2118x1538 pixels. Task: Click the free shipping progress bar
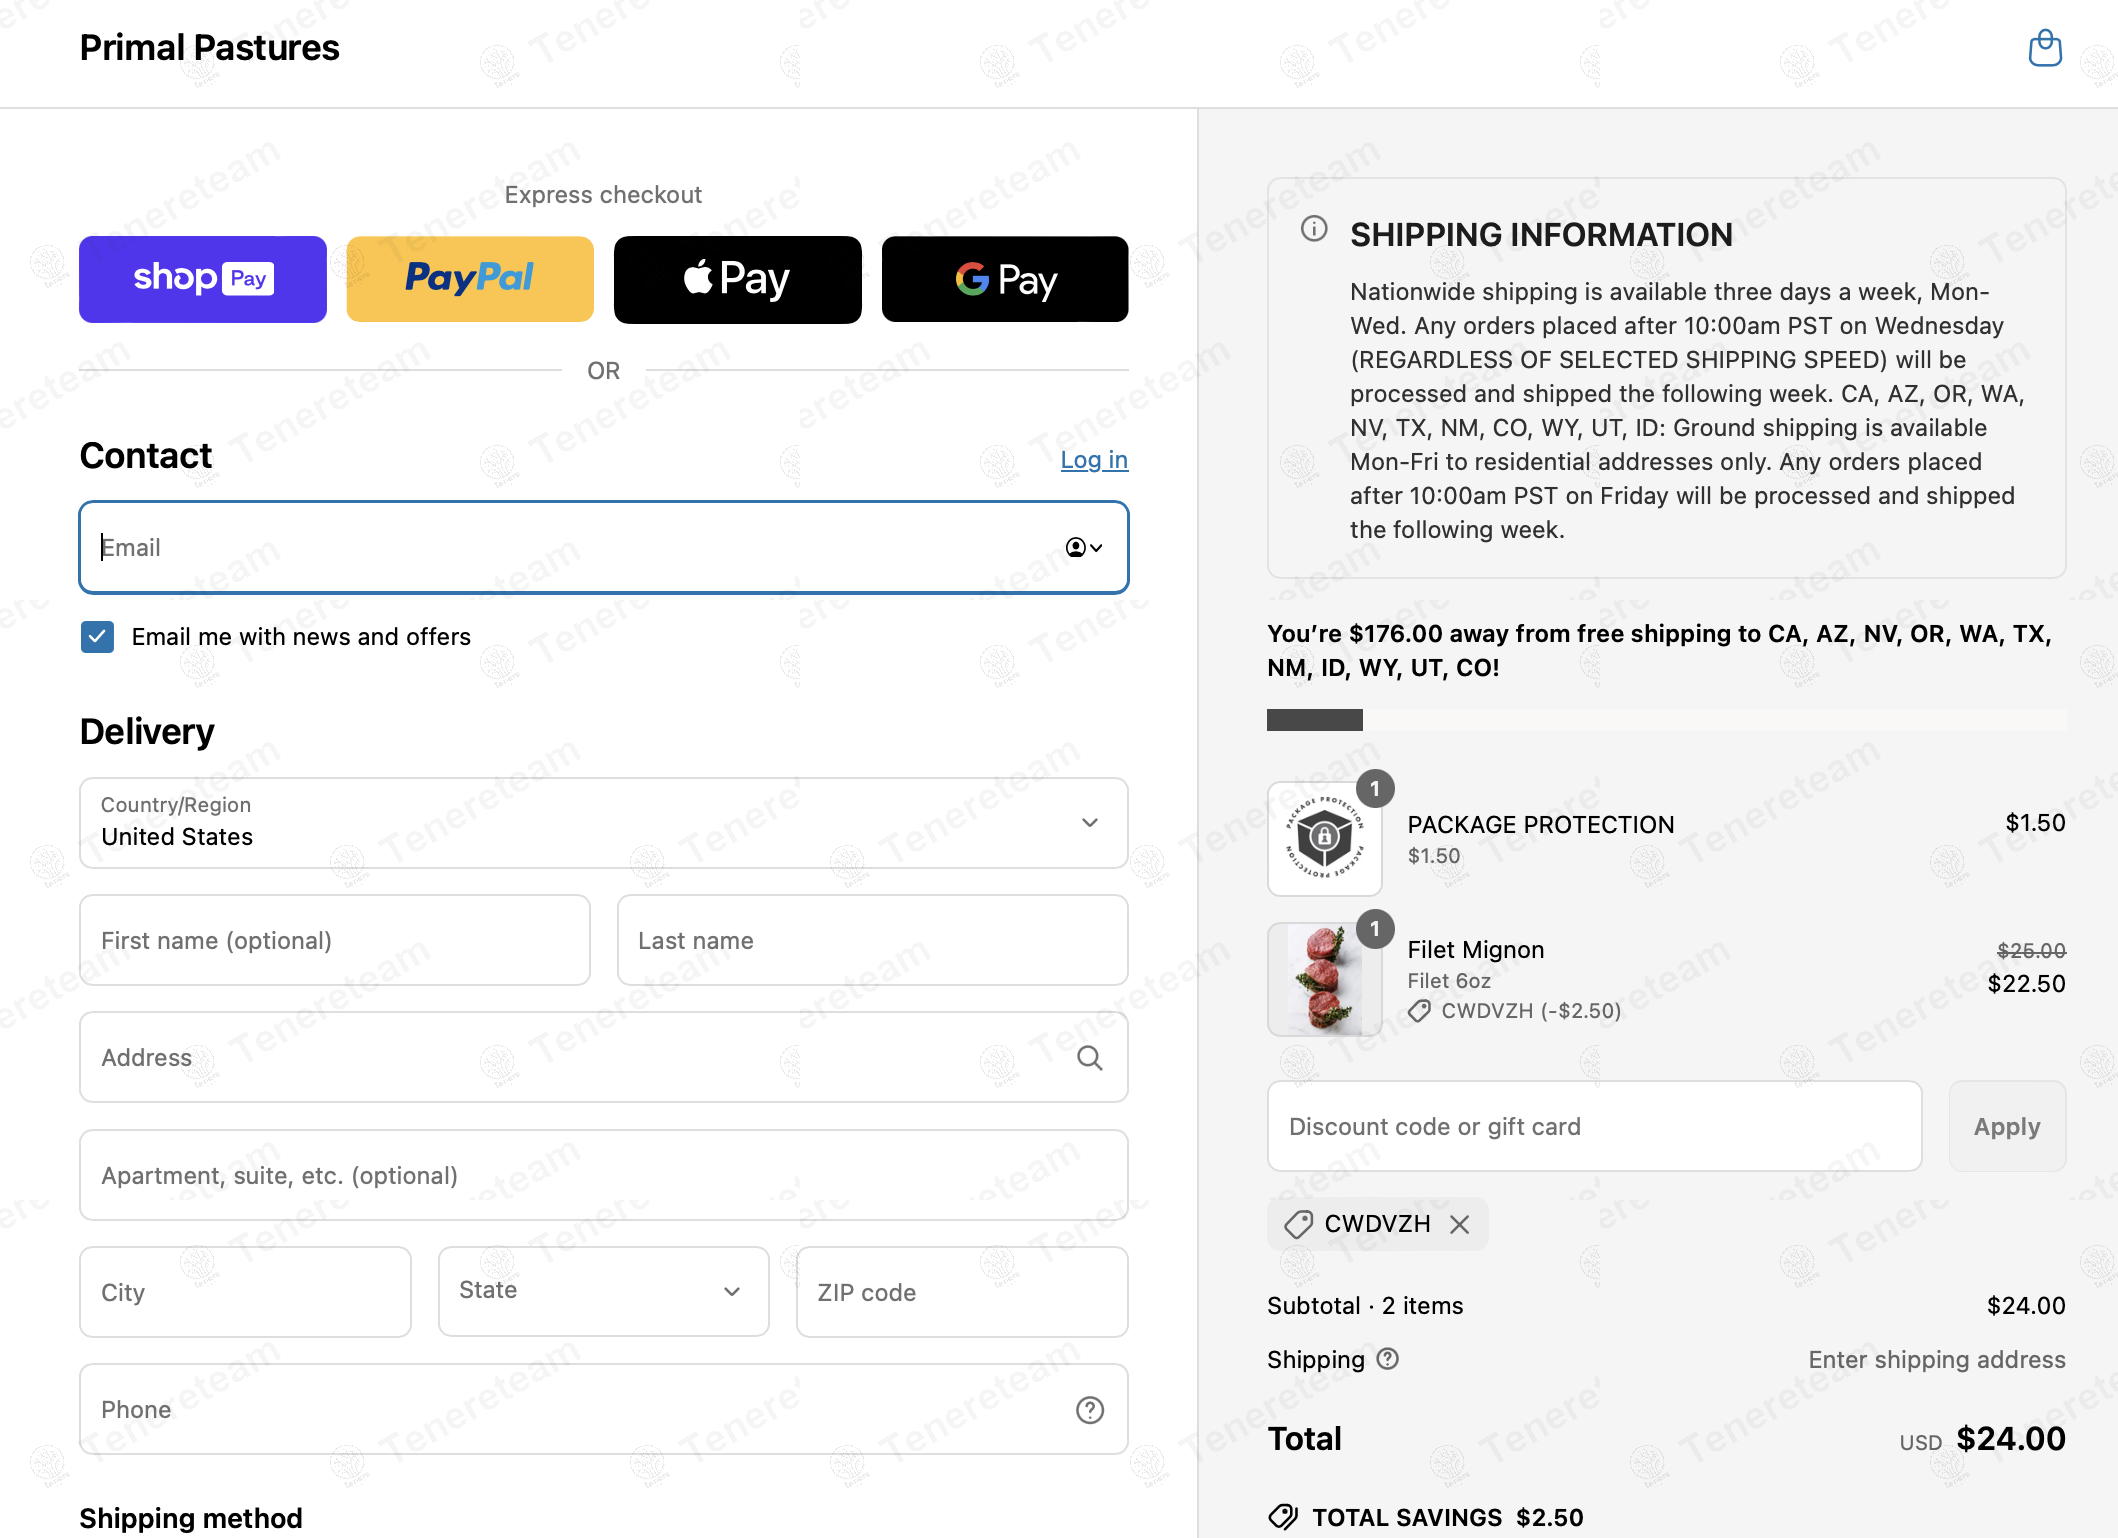click(1665, 720)
